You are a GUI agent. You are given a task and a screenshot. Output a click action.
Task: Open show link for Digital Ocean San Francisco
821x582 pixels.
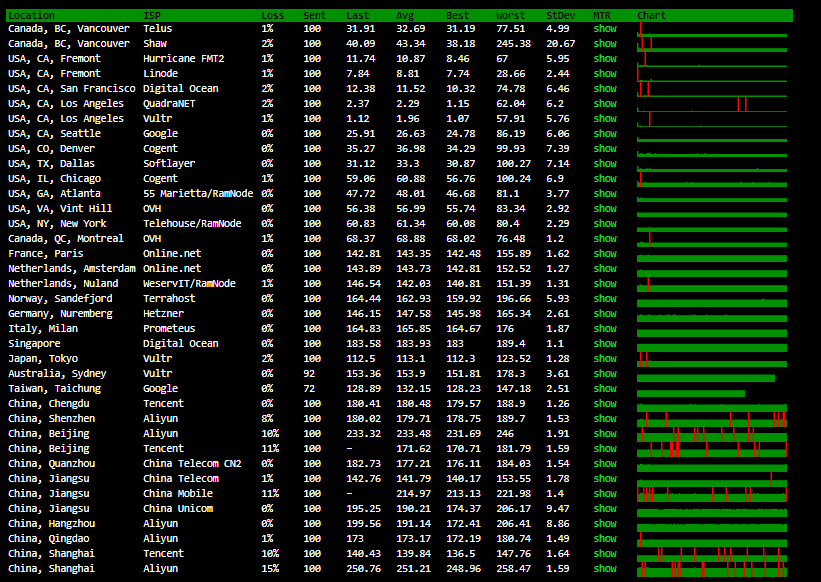tap(605, 88)
